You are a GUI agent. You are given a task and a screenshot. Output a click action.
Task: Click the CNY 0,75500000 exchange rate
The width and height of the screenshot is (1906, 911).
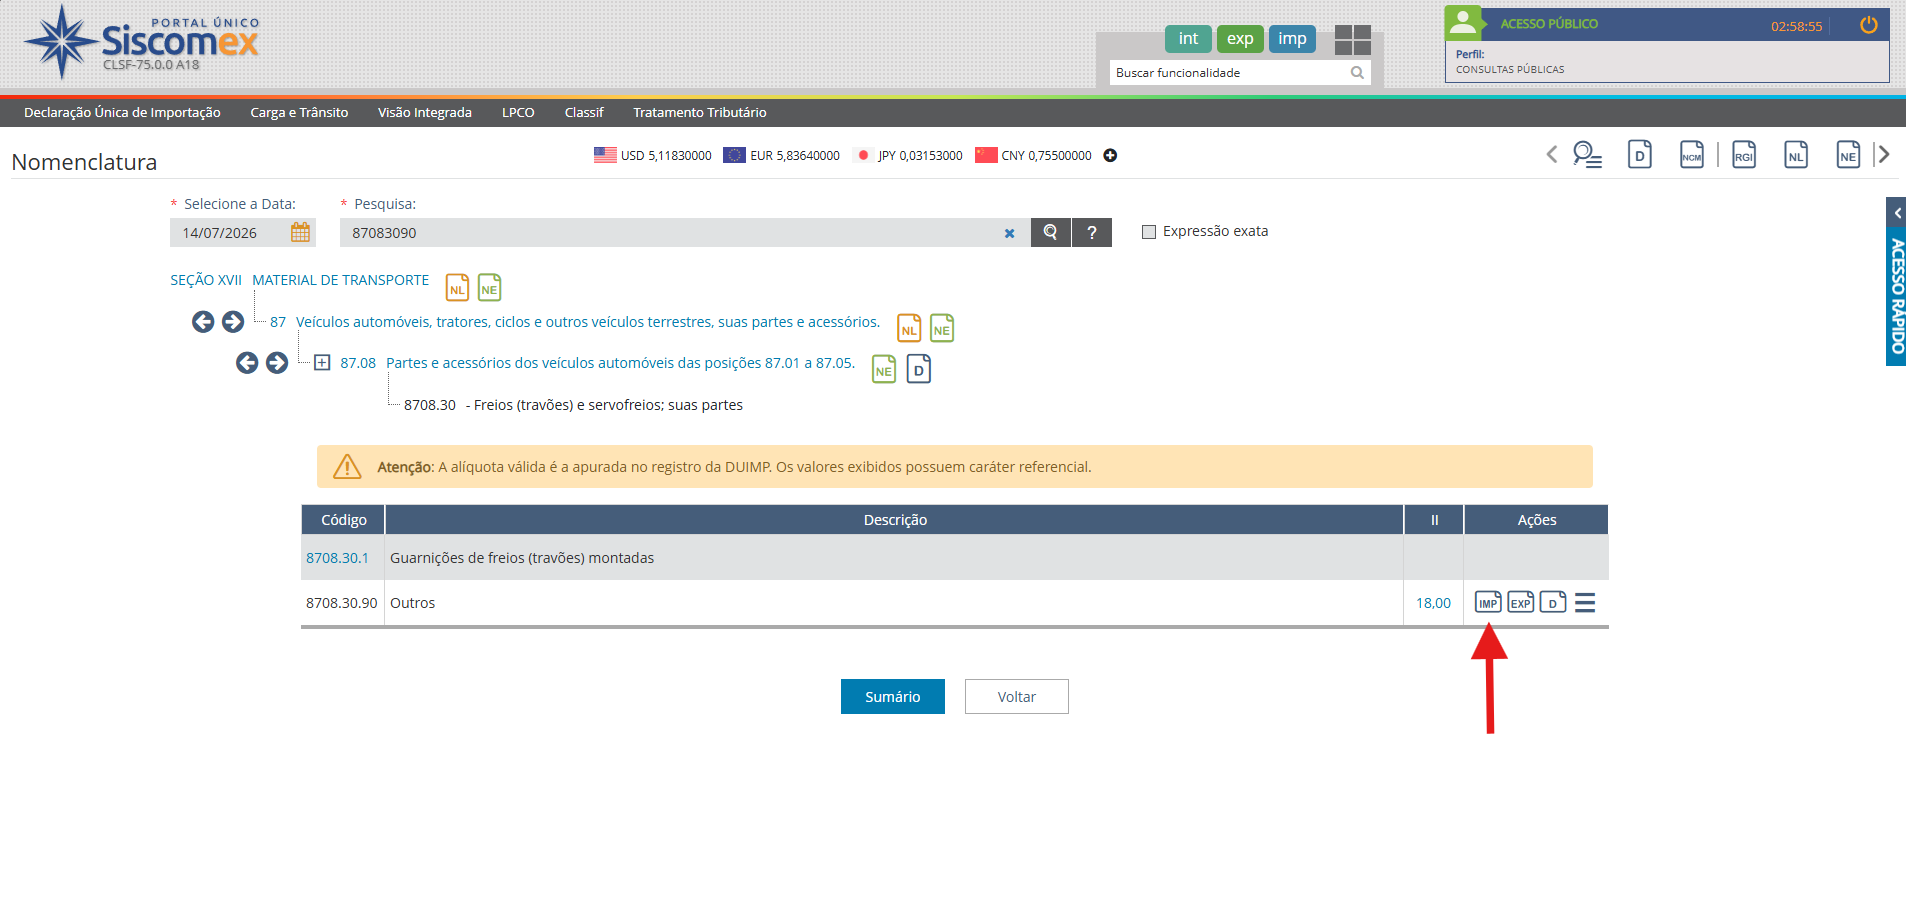click(1033, 155)
